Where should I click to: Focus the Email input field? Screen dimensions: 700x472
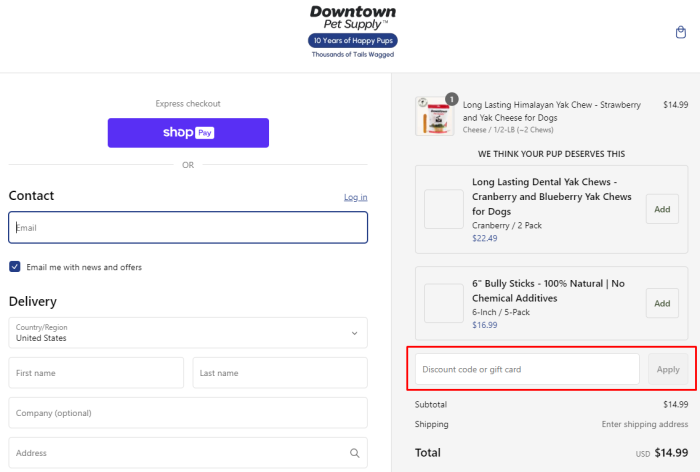click(x=188, y=227)
